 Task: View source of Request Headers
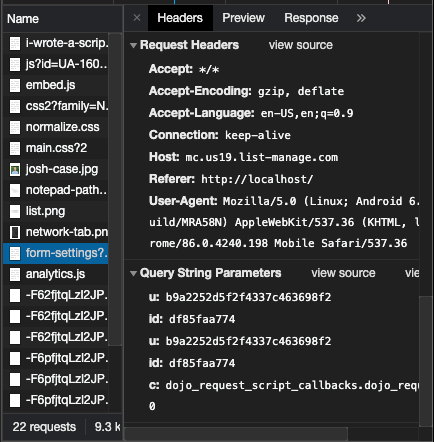pyautogui.click(x=301, y=45)
